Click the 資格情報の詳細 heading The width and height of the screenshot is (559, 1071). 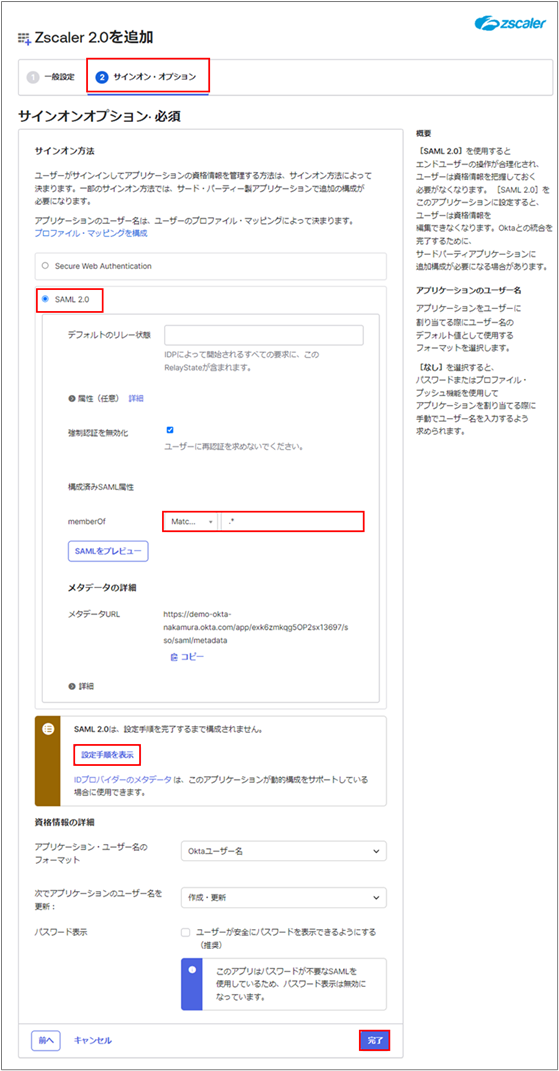point(64,820)
